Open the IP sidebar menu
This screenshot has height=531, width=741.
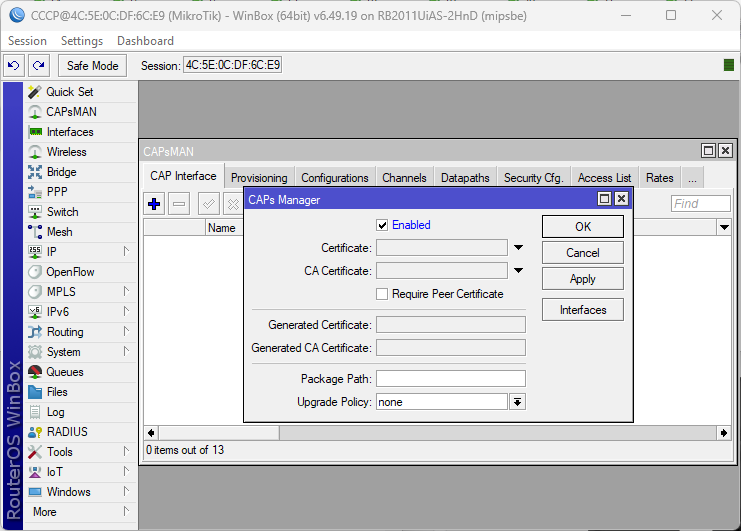click(x=80, y=252)
